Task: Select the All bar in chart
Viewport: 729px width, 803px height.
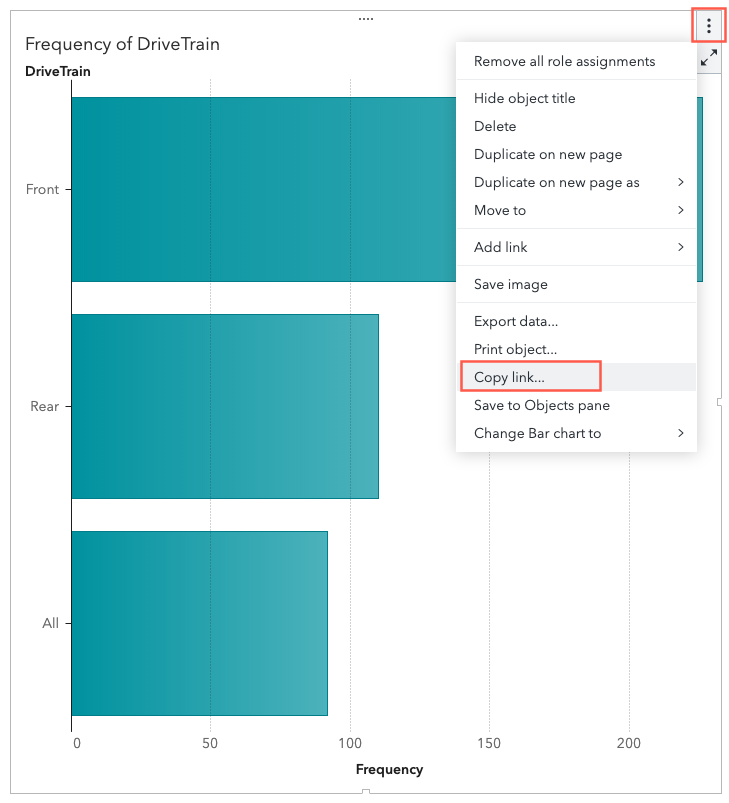Action: [199, 623]
